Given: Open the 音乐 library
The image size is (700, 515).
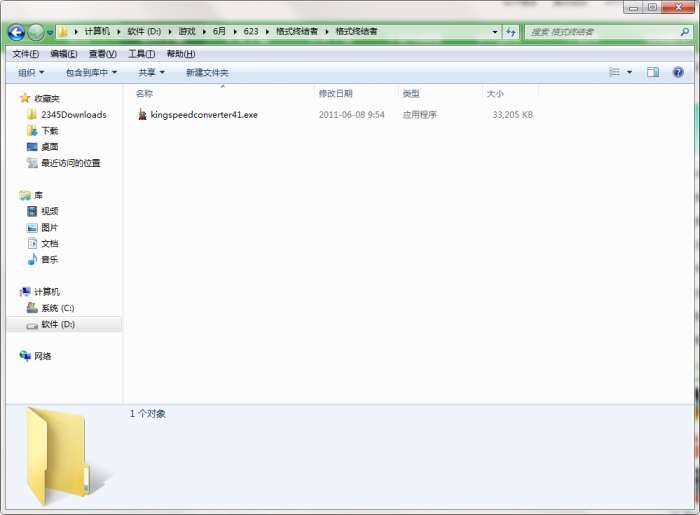Looking at the screenshot, I should tap(50, 260).
